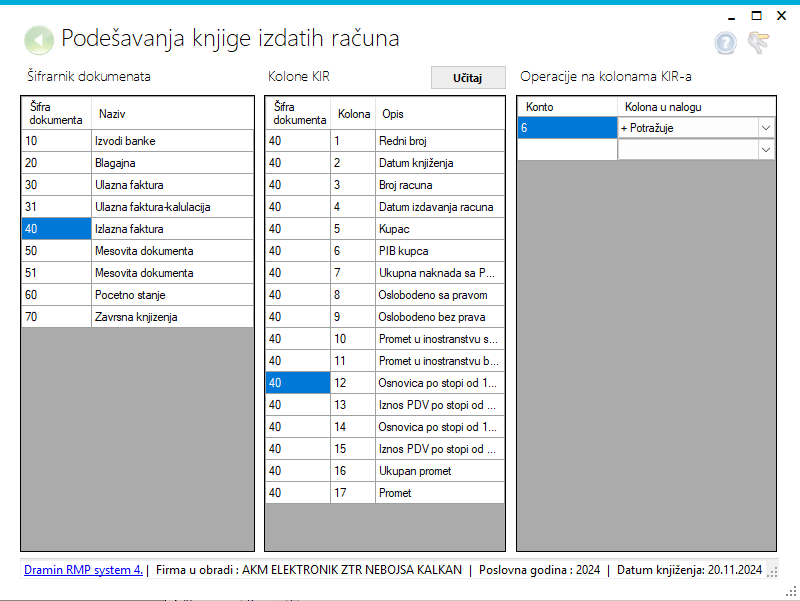Open help via question mark icon
This screenshot has width=800, height=601.
(725, 42)
